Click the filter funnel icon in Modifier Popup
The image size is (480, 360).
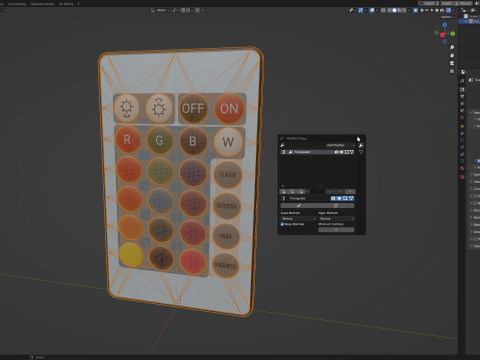pyautogui.click(x=361, y=152)
